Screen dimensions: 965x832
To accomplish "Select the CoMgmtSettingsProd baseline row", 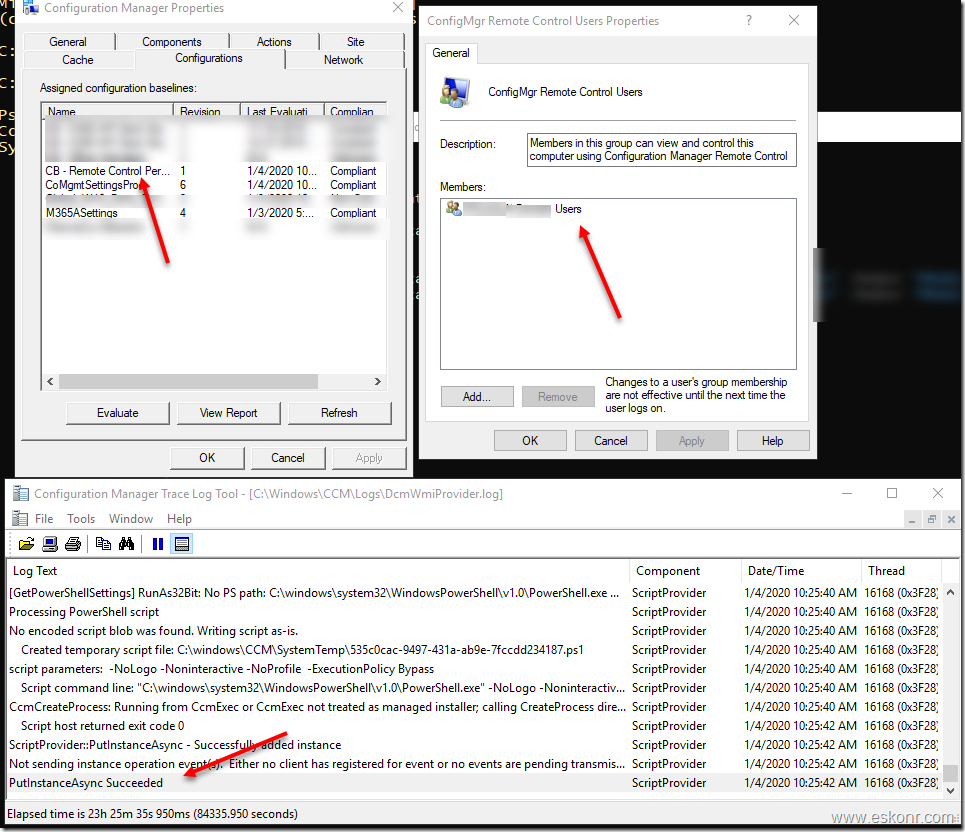I will (215, 185).
